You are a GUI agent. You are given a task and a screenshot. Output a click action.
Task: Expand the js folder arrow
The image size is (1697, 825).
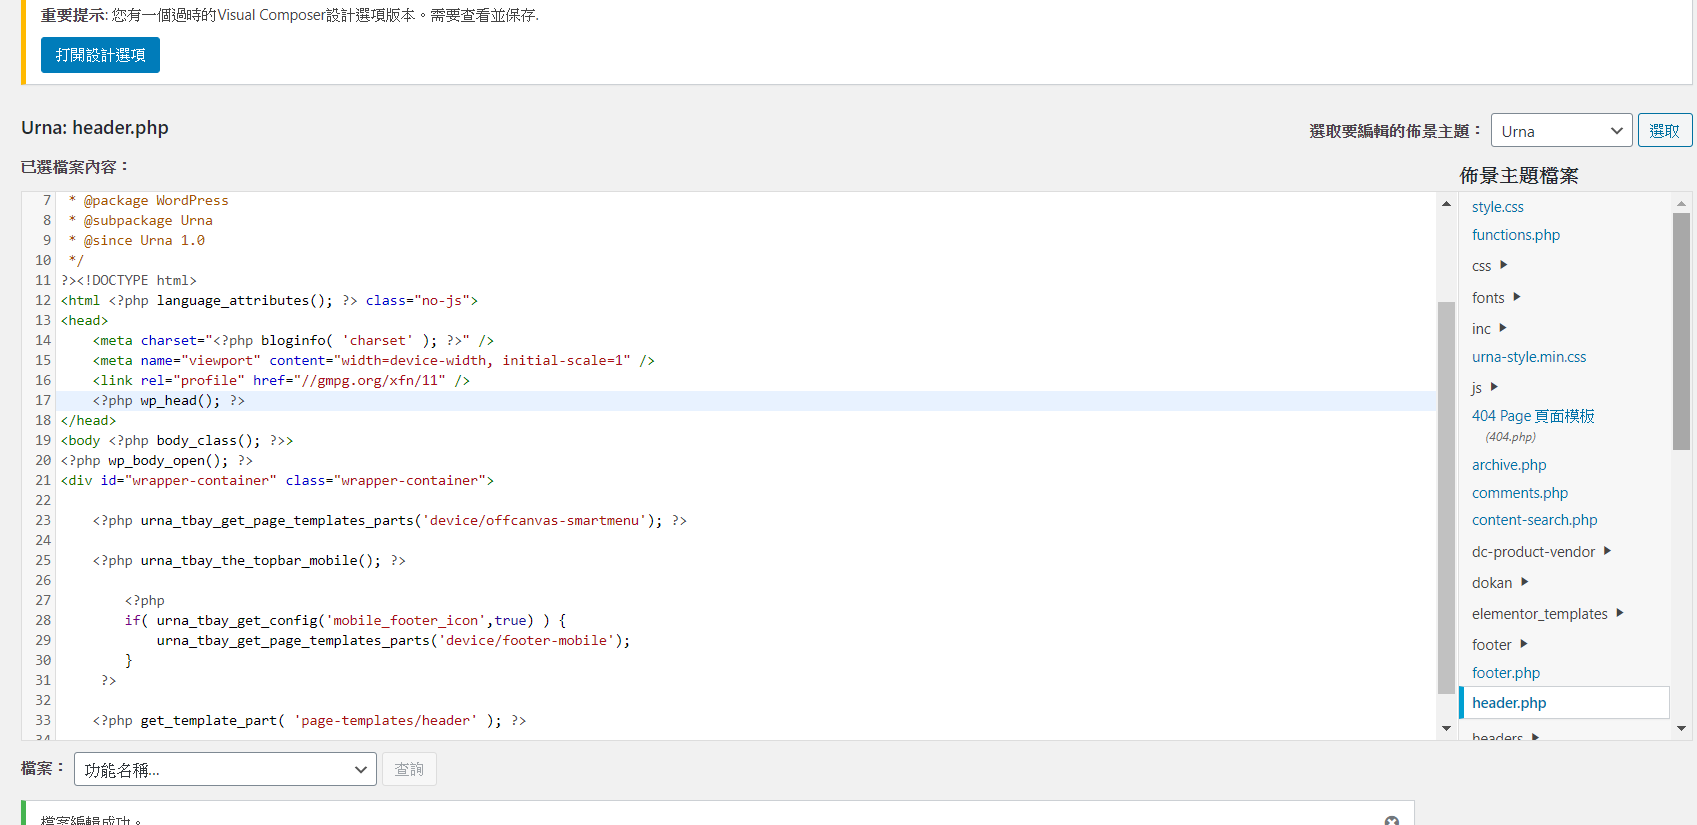tap(1494, 387)
